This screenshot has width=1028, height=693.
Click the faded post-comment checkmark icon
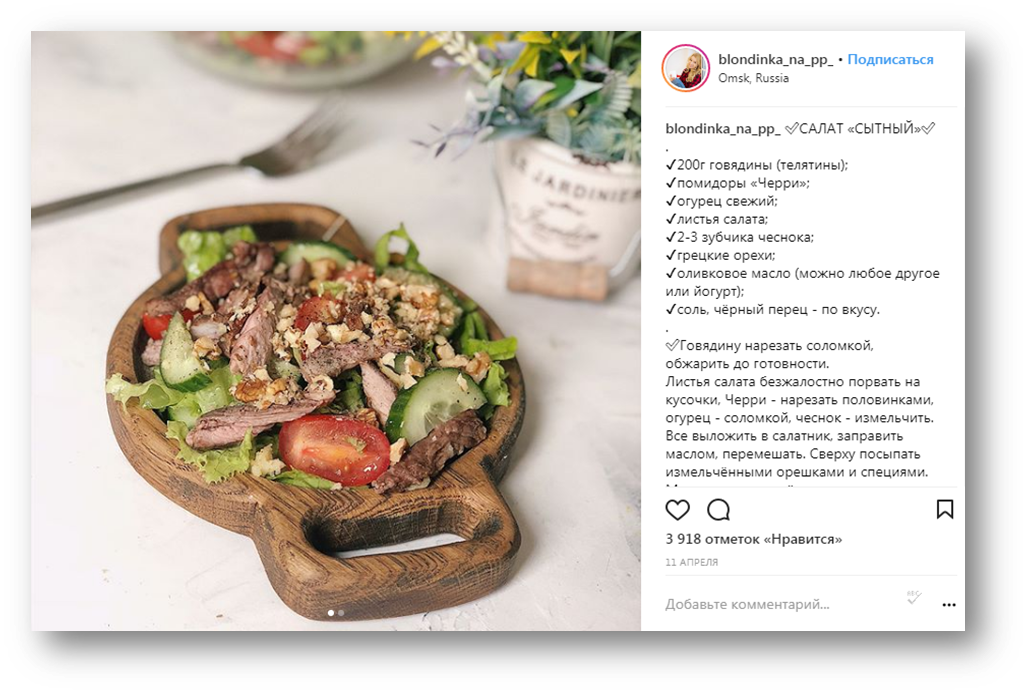coord(914,597)
